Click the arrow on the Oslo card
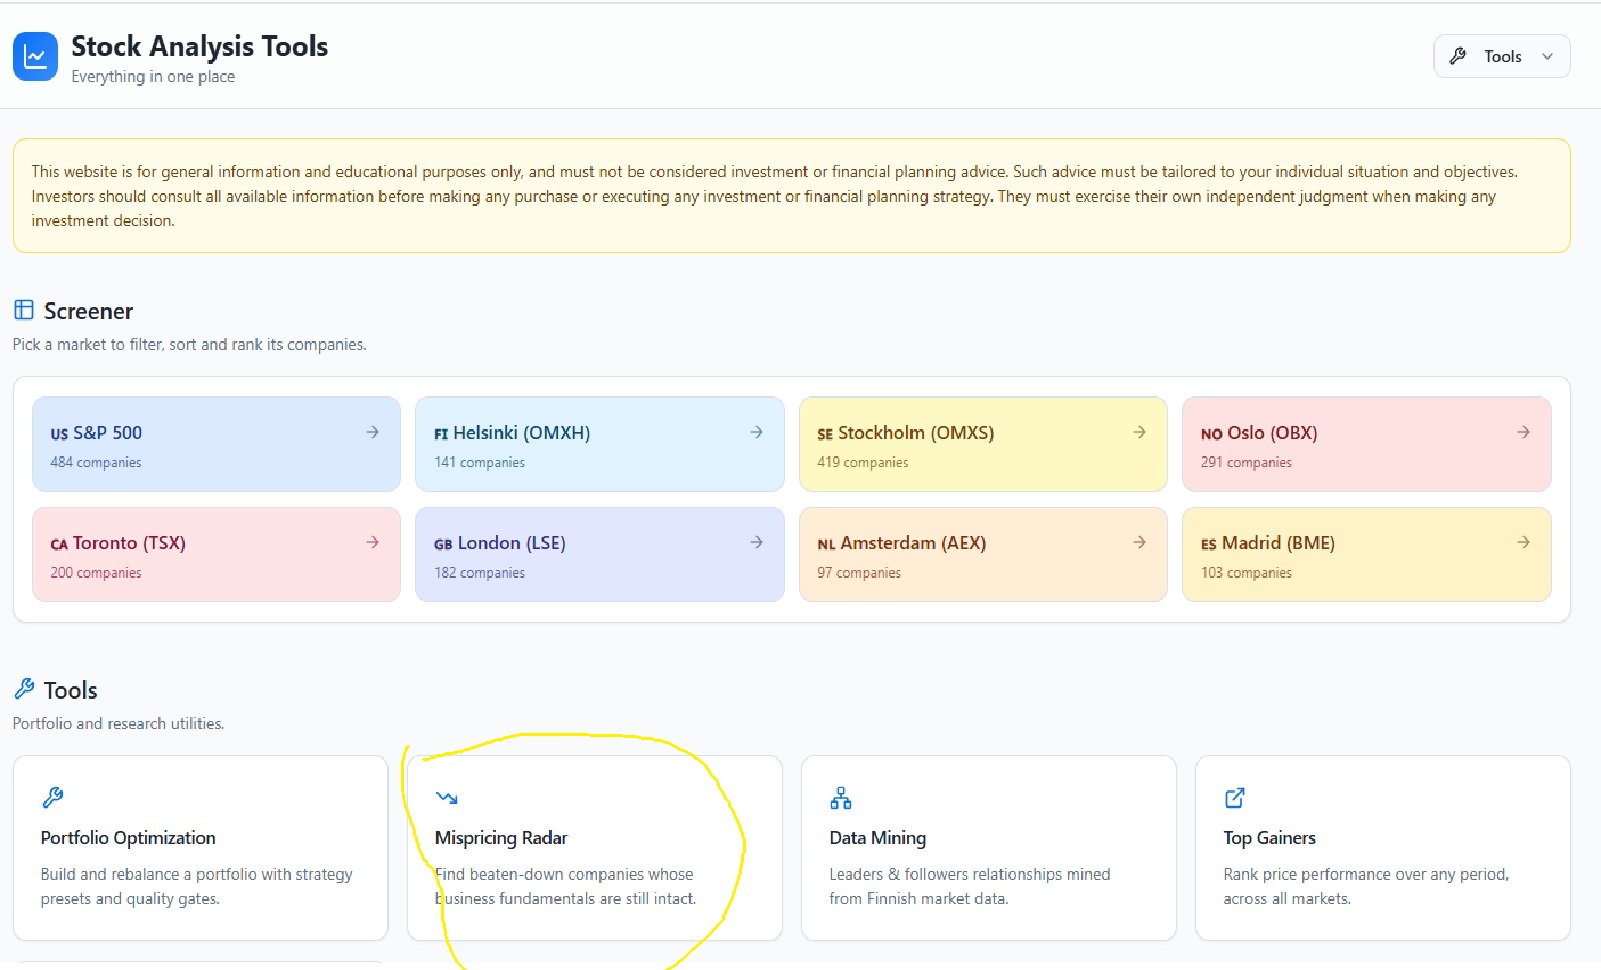 (1523, 432)
